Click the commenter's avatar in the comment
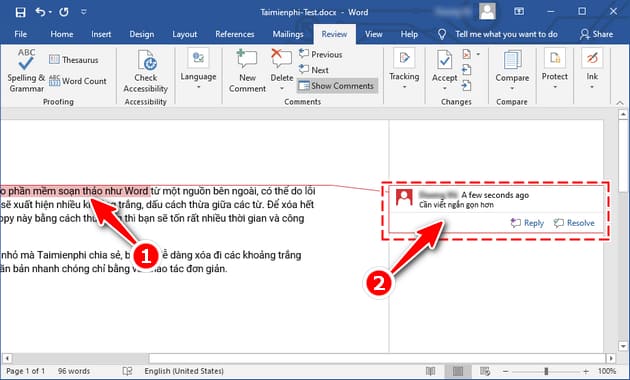This screenshot has height=380, width=630. point(404,197)
